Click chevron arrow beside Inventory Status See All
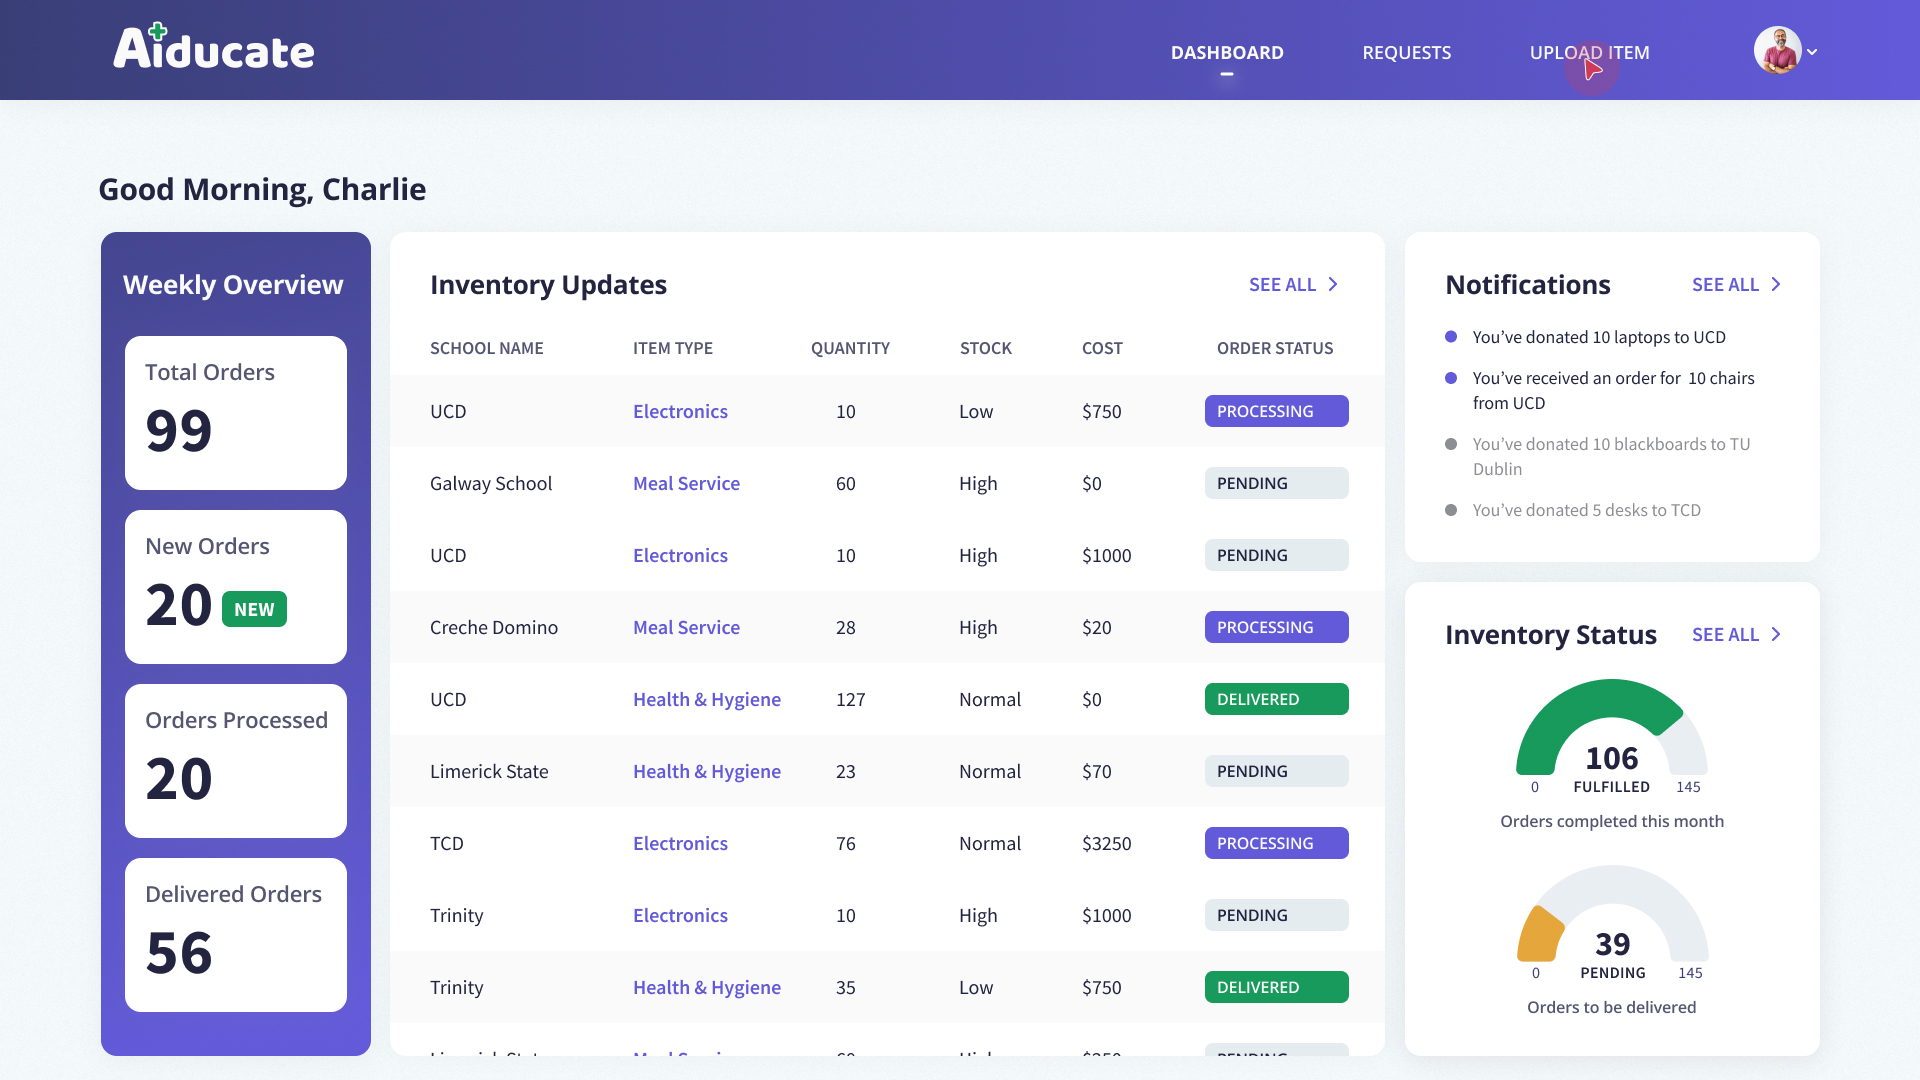Screen dimensions: 1920x1080 pyautogui.click(x=1776, y=635)
